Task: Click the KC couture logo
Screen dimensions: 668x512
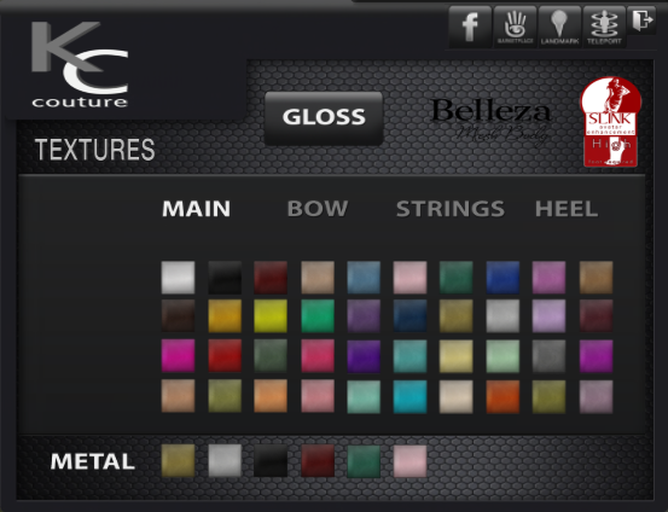Action: tap(80, 64)
